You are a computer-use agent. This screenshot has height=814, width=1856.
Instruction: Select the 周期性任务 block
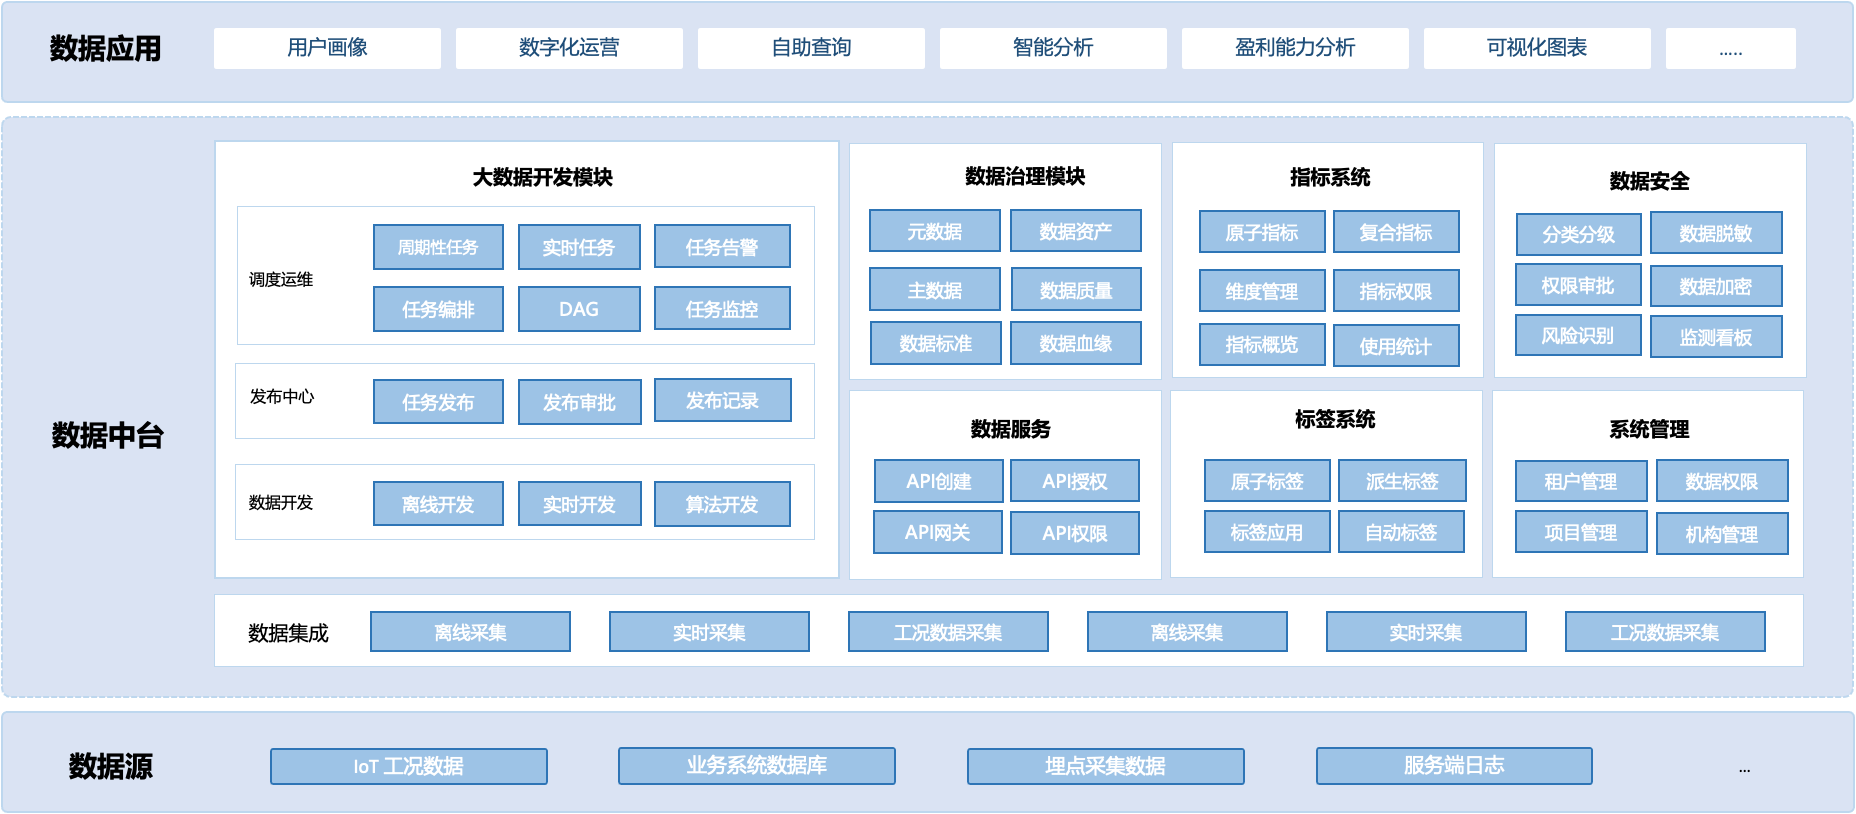click(x=438, y=247)
